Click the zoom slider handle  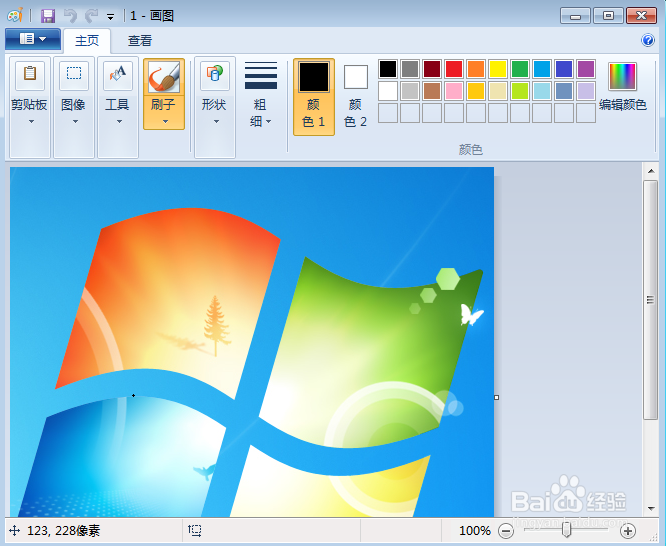click(x=566, y=530)
